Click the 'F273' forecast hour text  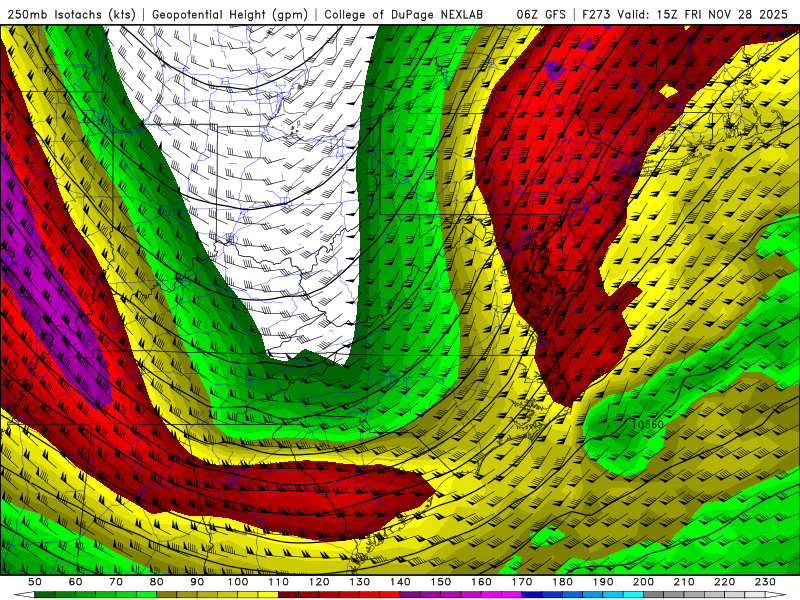597,15
